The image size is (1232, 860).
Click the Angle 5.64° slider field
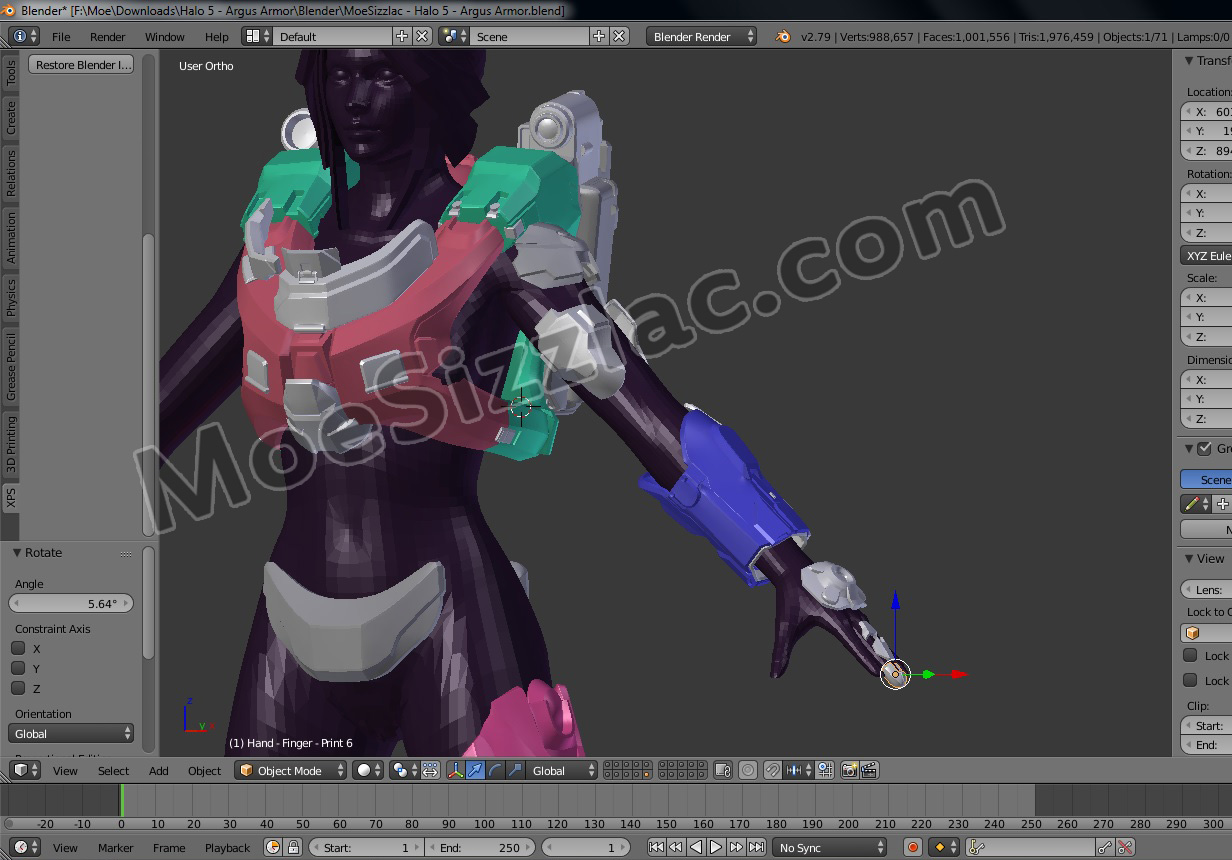point(71,603)
